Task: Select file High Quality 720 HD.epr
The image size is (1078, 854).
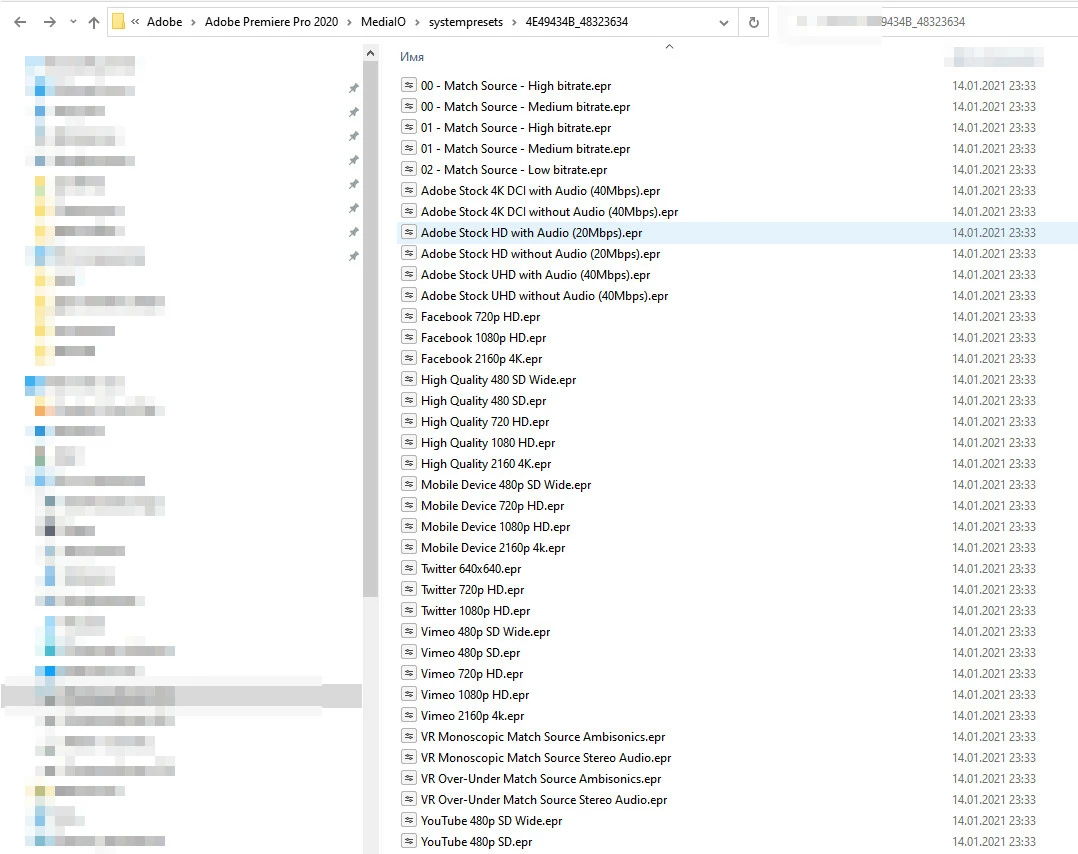Action: click(x=485, y=421)
